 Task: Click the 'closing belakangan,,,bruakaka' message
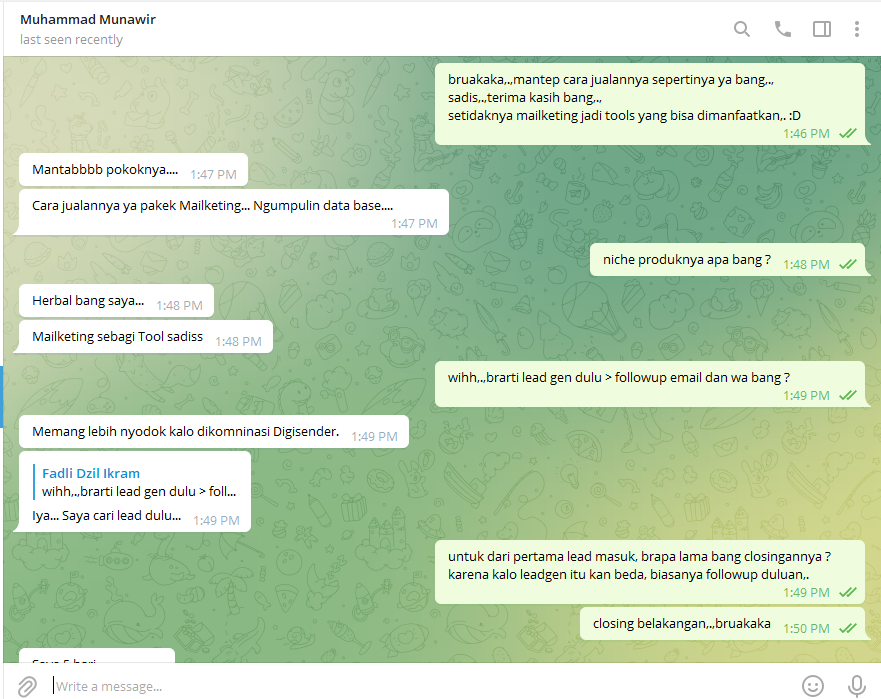pyautogui.click(x=681, y=624)
